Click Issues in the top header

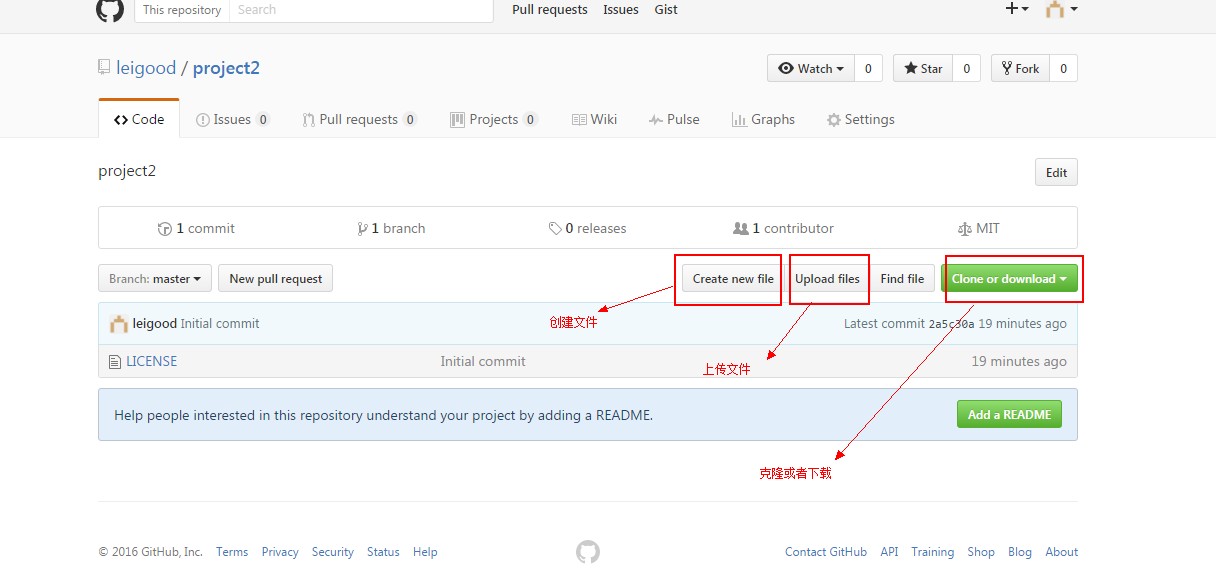tap(621, 9)
